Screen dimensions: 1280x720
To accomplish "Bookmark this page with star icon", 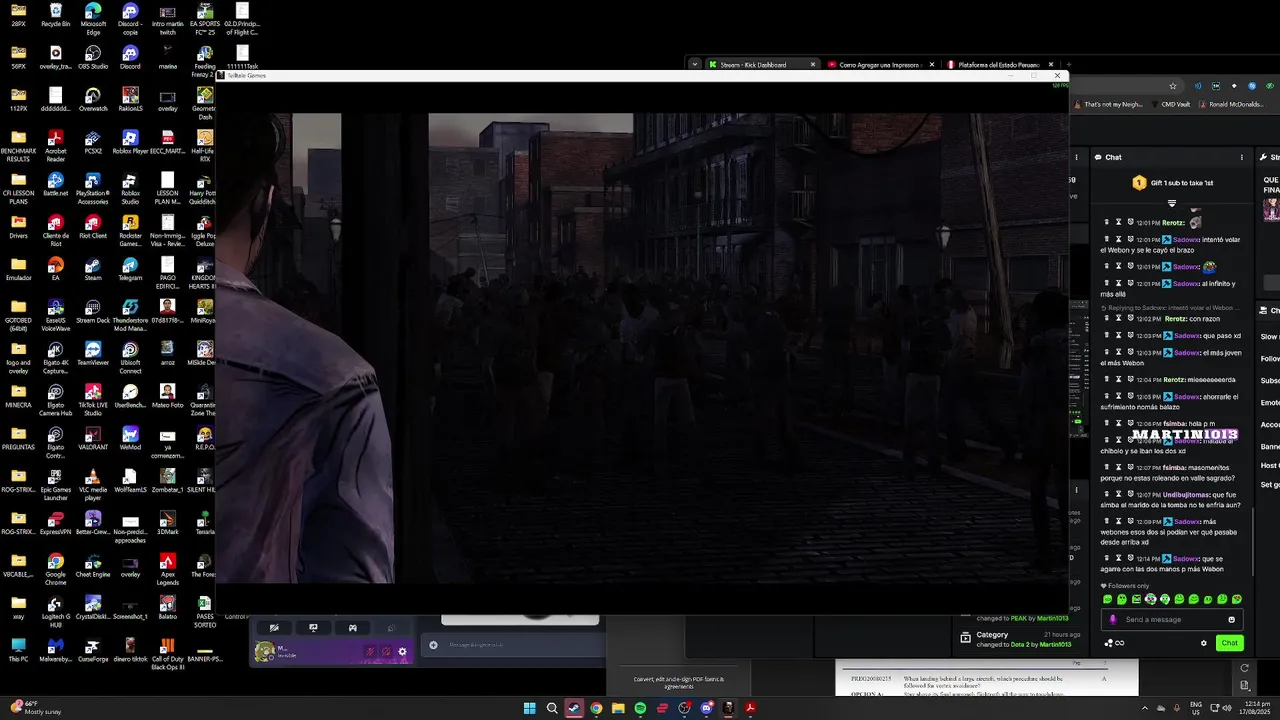I will pyautogui.click(x=1173, y=86).
